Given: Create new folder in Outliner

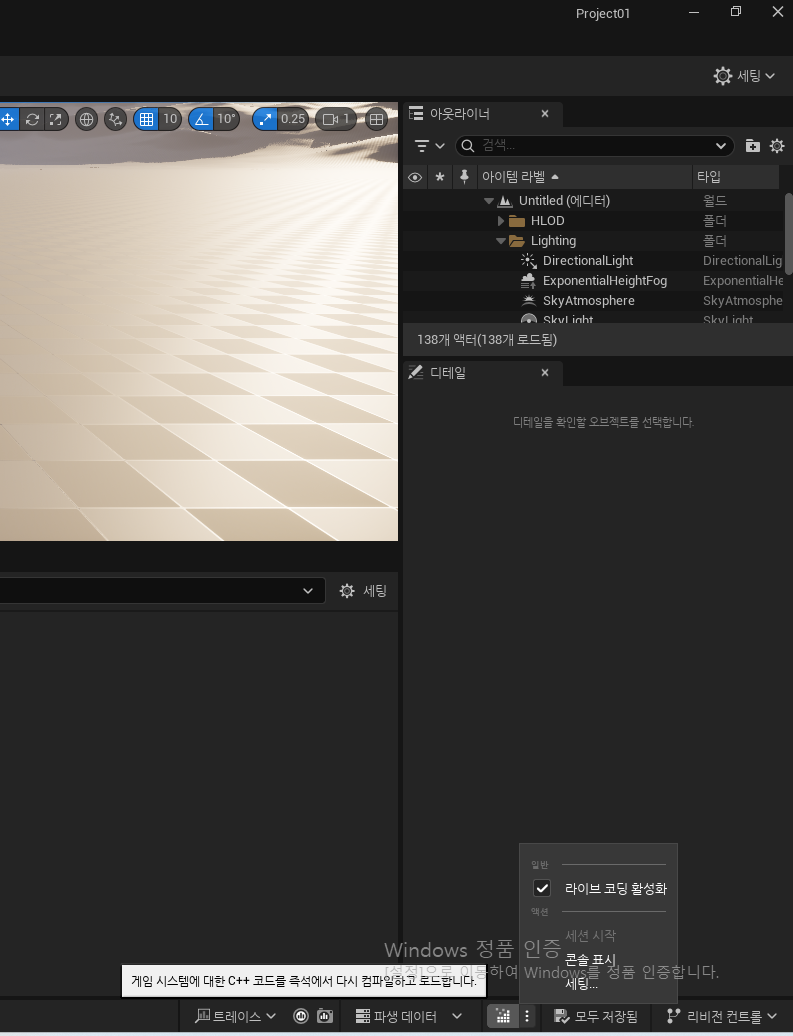Looking at the screenshot, I should pos(753,146).
